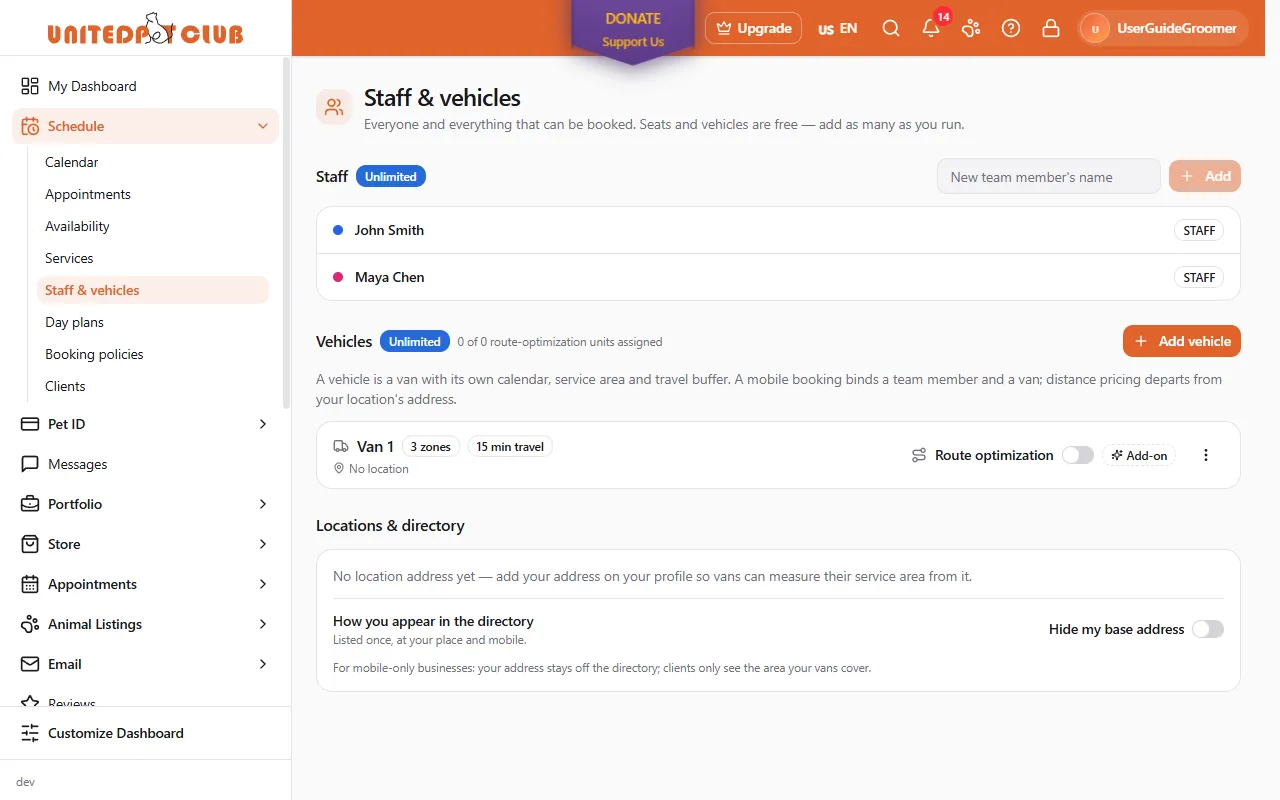1280x800 pixels.
Task: Click the Donate Support Us banner
Action: 633,30
